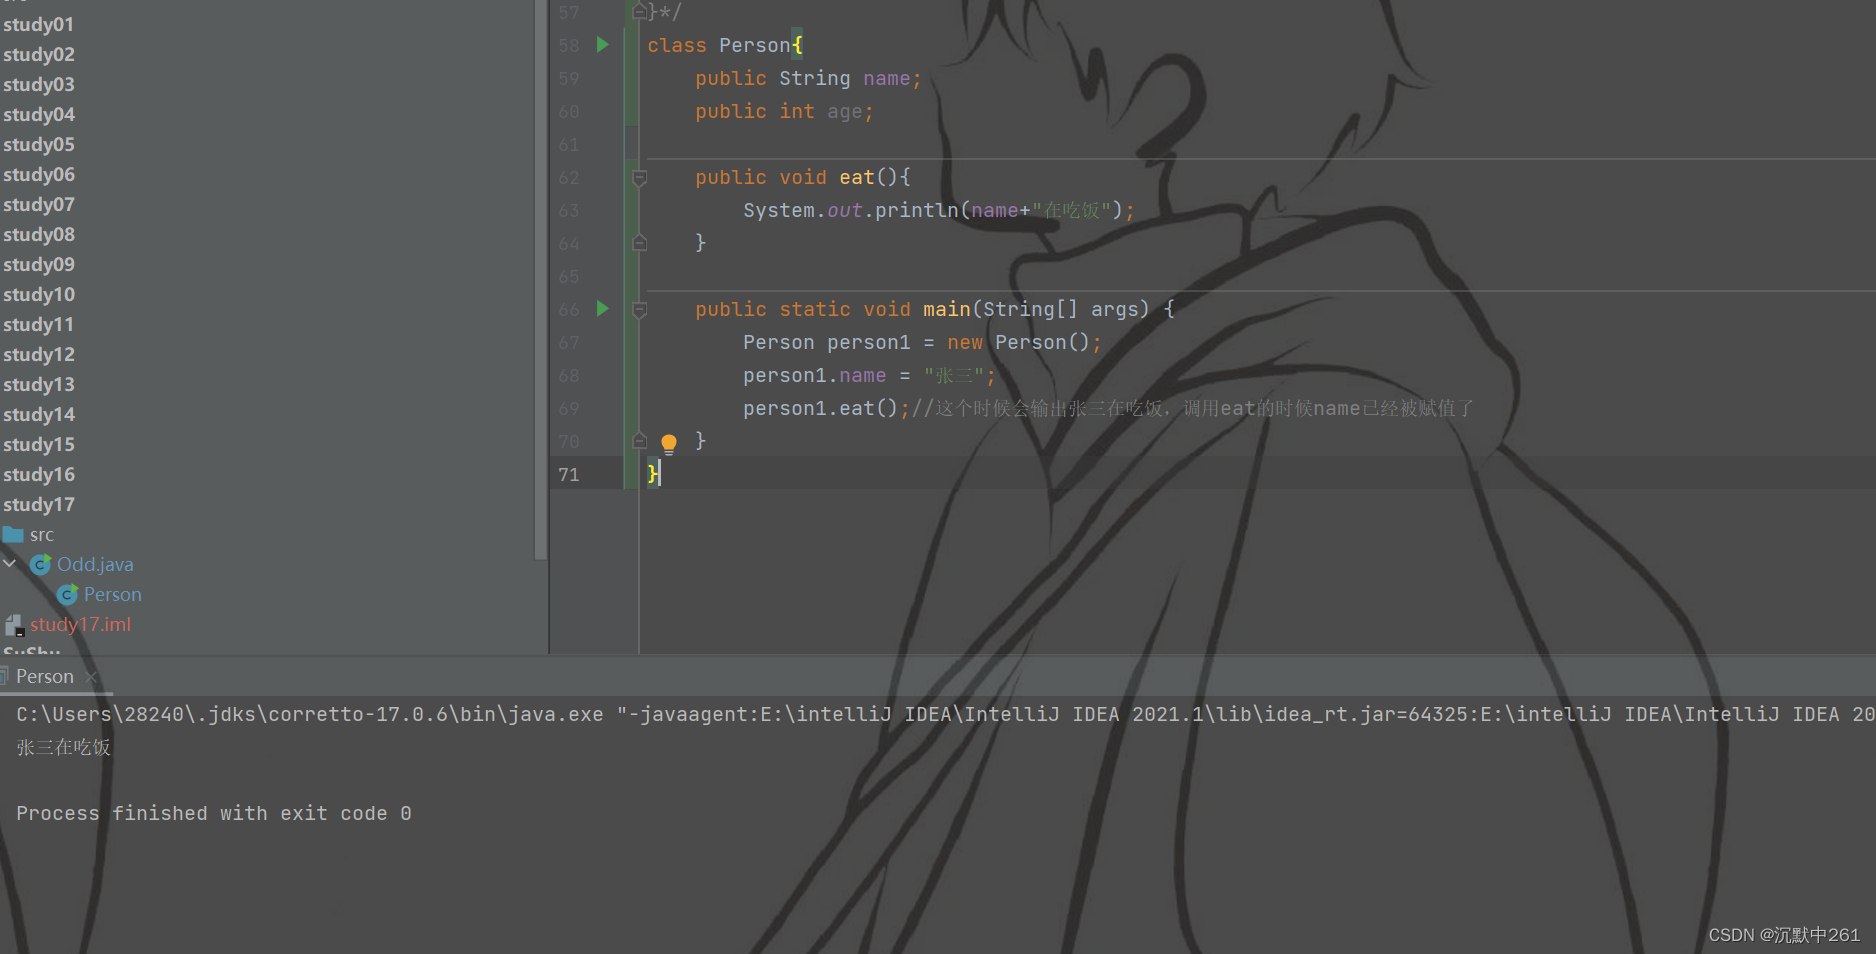The width and height of the screenshot is (1876, 954).
Task: Click the Odd.java class icon
Action: pyautogui.click(x=41, y=565)
